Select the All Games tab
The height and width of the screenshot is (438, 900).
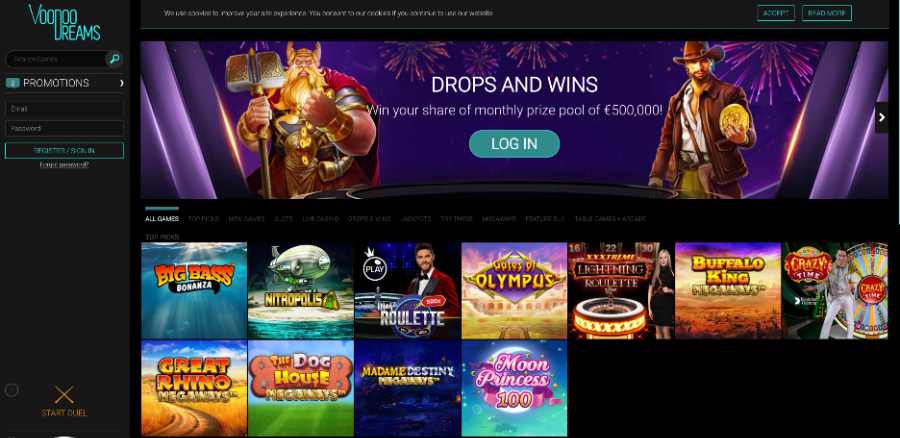click(x=162, y=219)
